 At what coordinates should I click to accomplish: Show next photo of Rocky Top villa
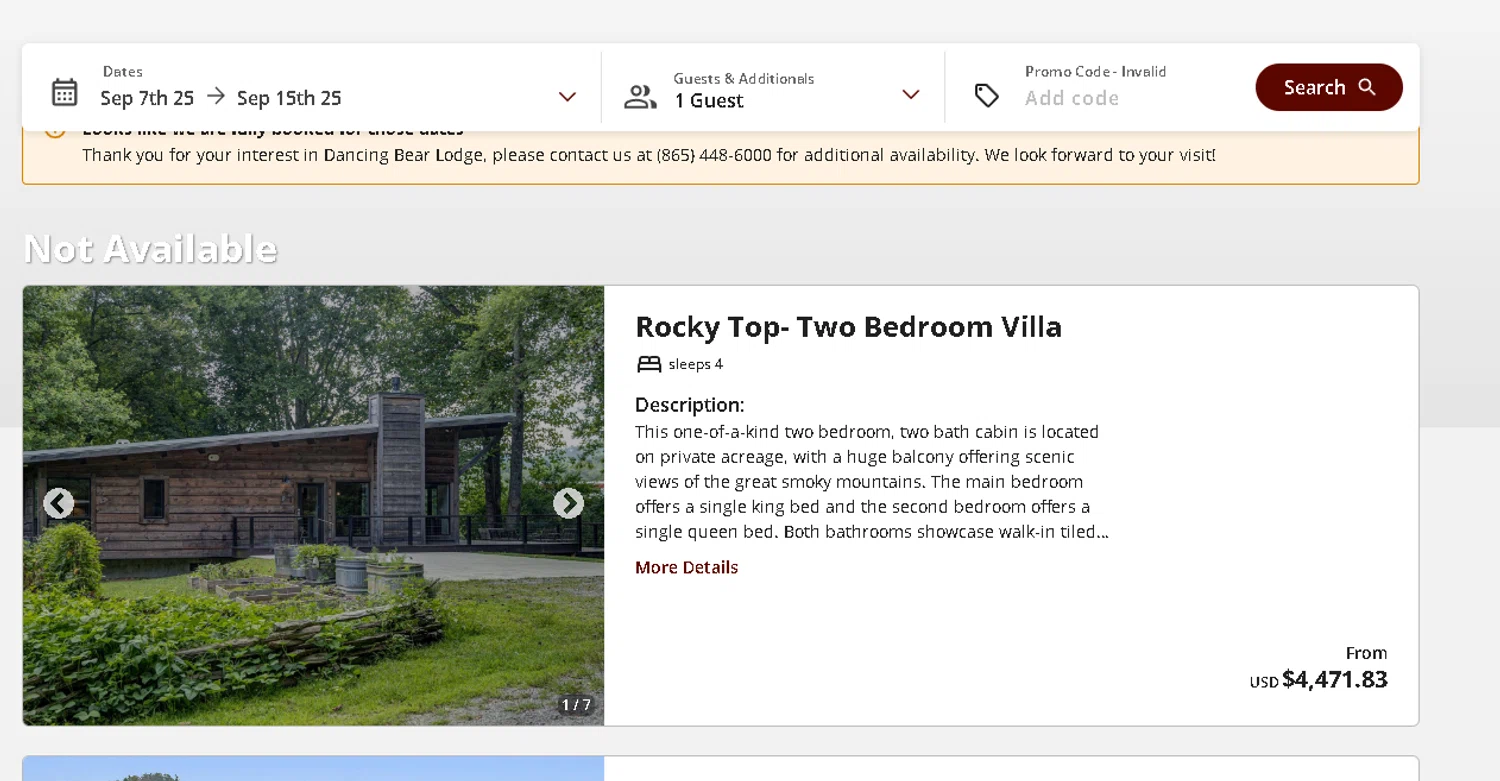pos(568,503)
